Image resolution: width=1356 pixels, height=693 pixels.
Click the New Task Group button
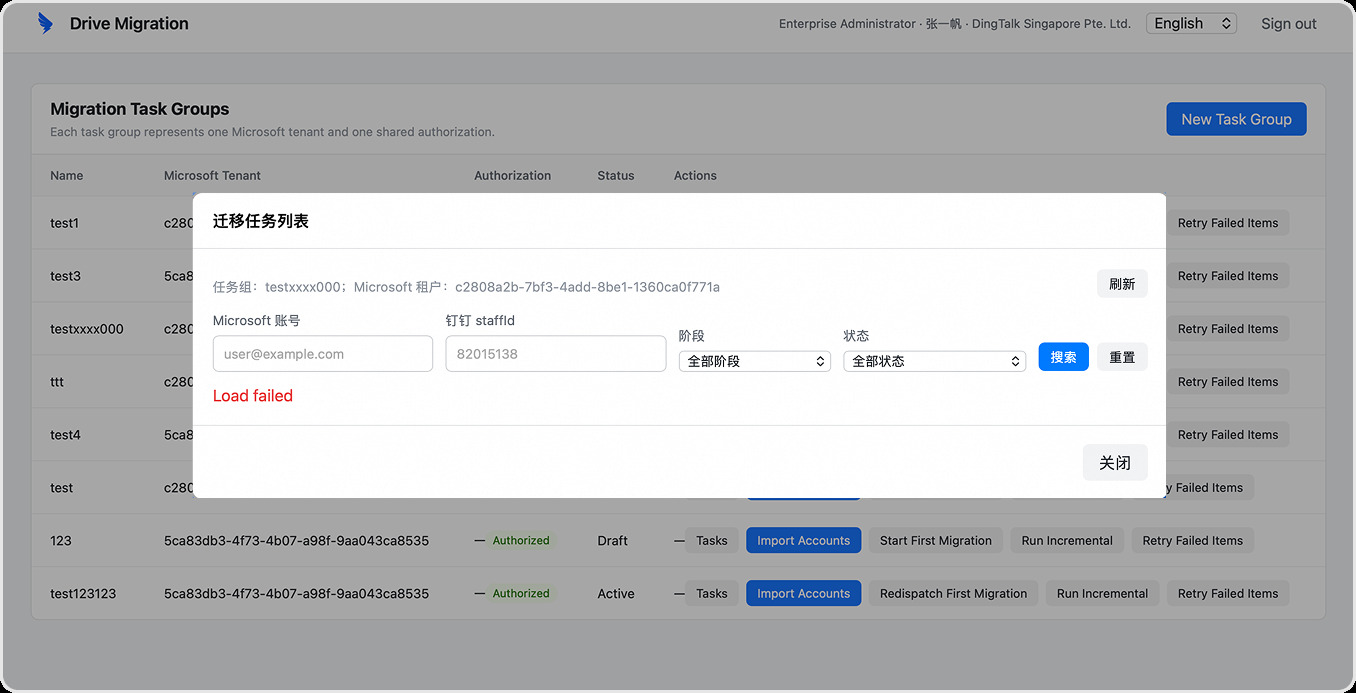tap(1236, 119)
